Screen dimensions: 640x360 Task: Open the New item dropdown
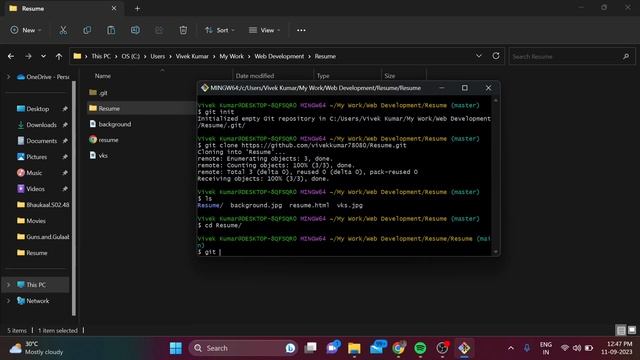[26, 30]
